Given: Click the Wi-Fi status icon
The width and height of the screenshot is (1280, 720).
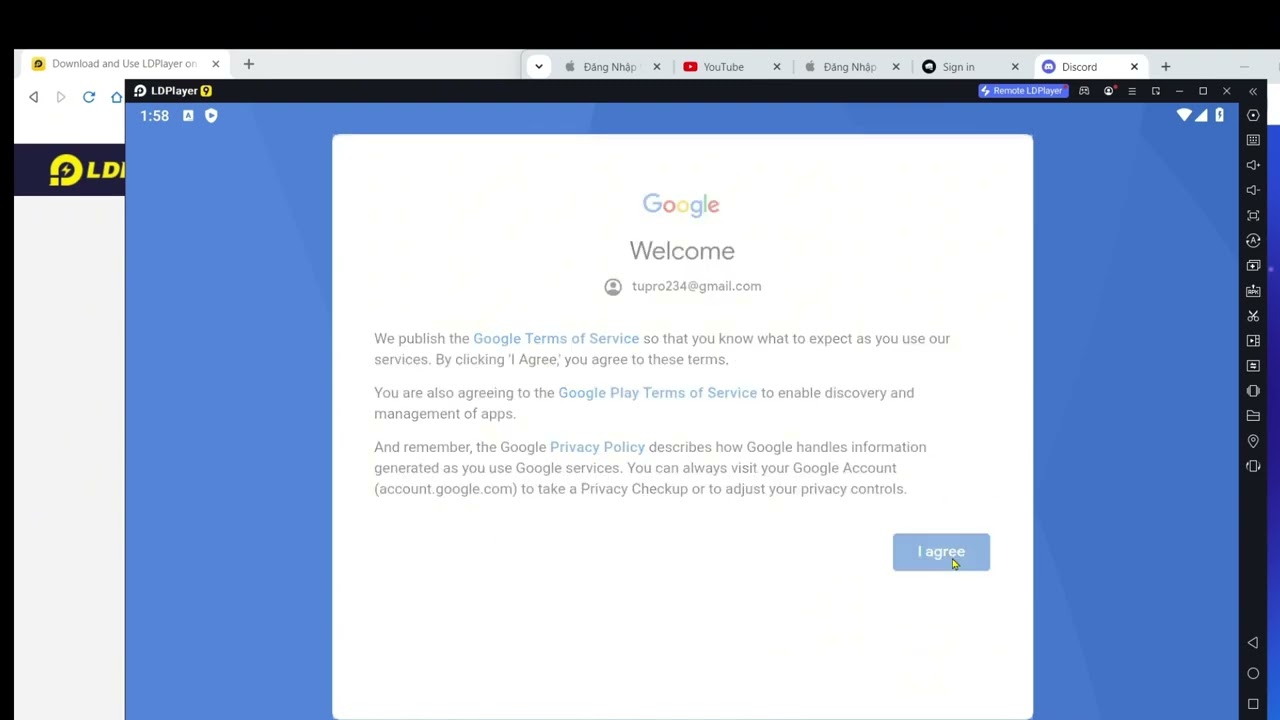Looking at the screenshot, I should [1184, 115].
